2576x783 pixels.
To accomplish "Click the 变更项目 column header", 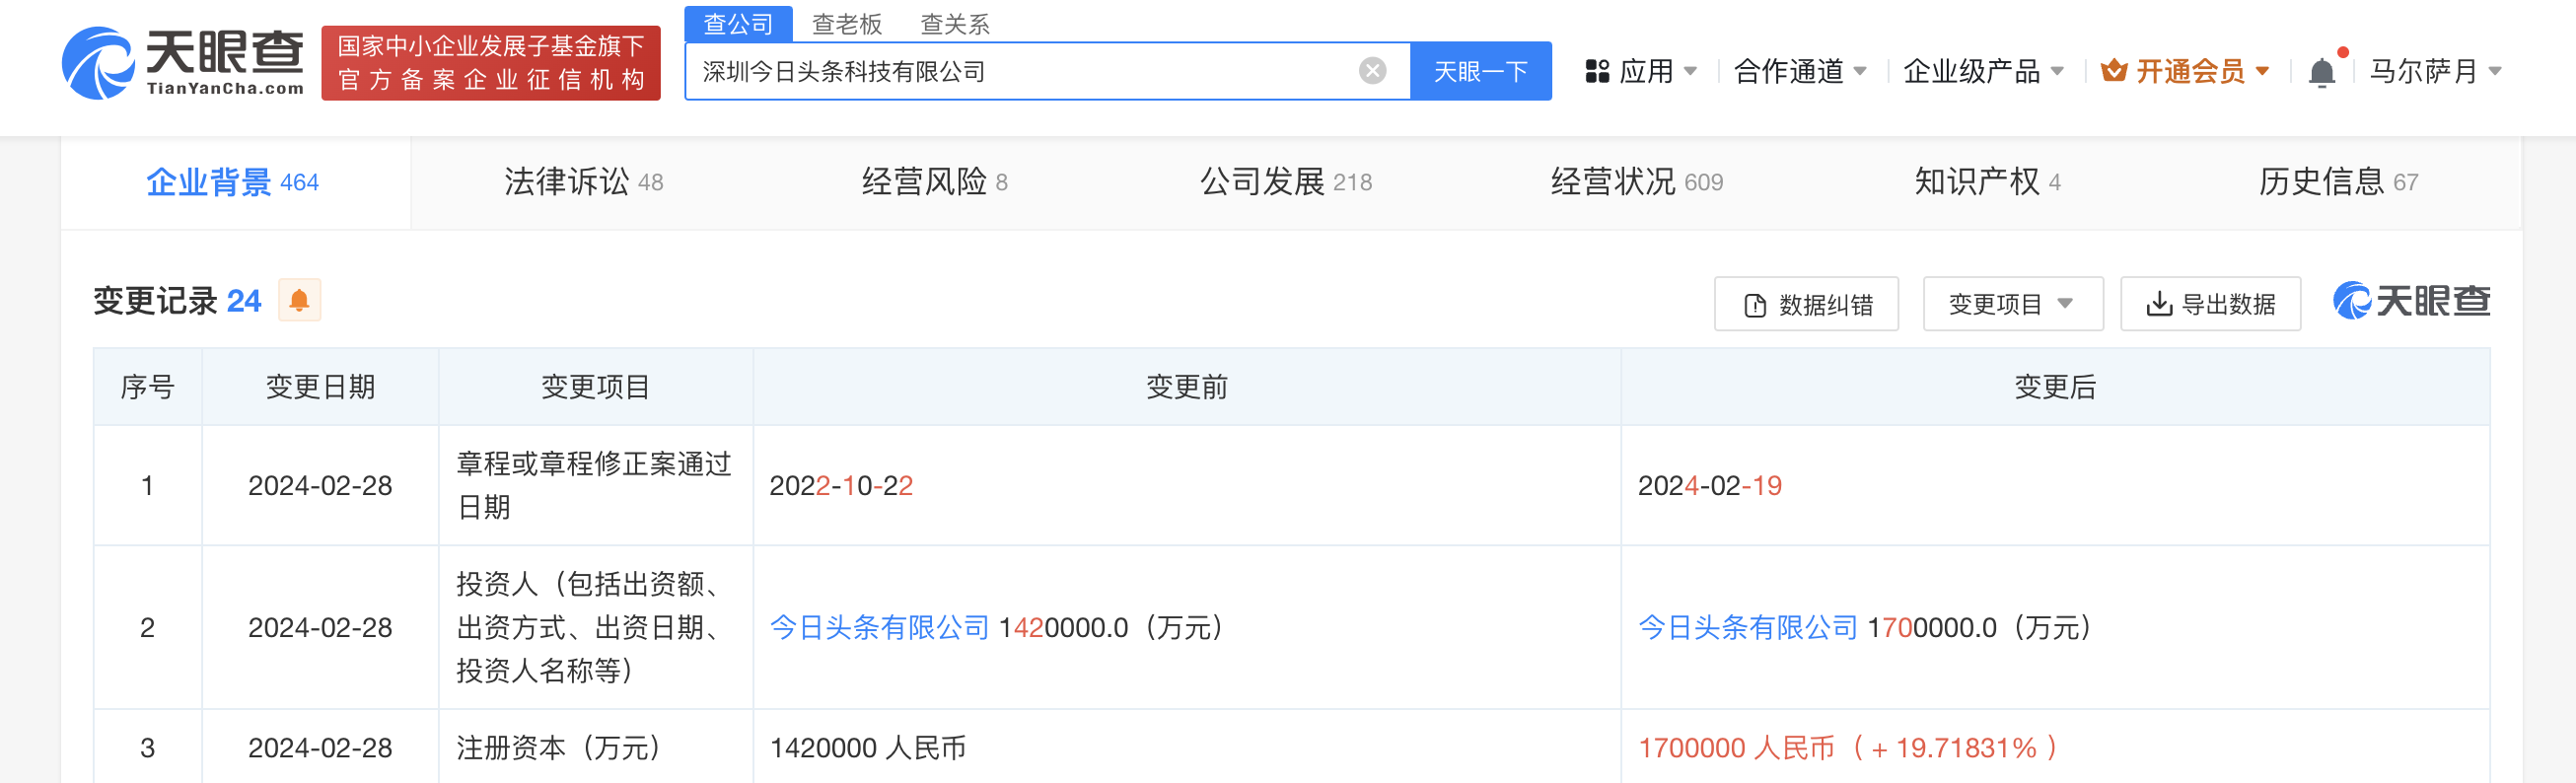I will pos(596,387).
